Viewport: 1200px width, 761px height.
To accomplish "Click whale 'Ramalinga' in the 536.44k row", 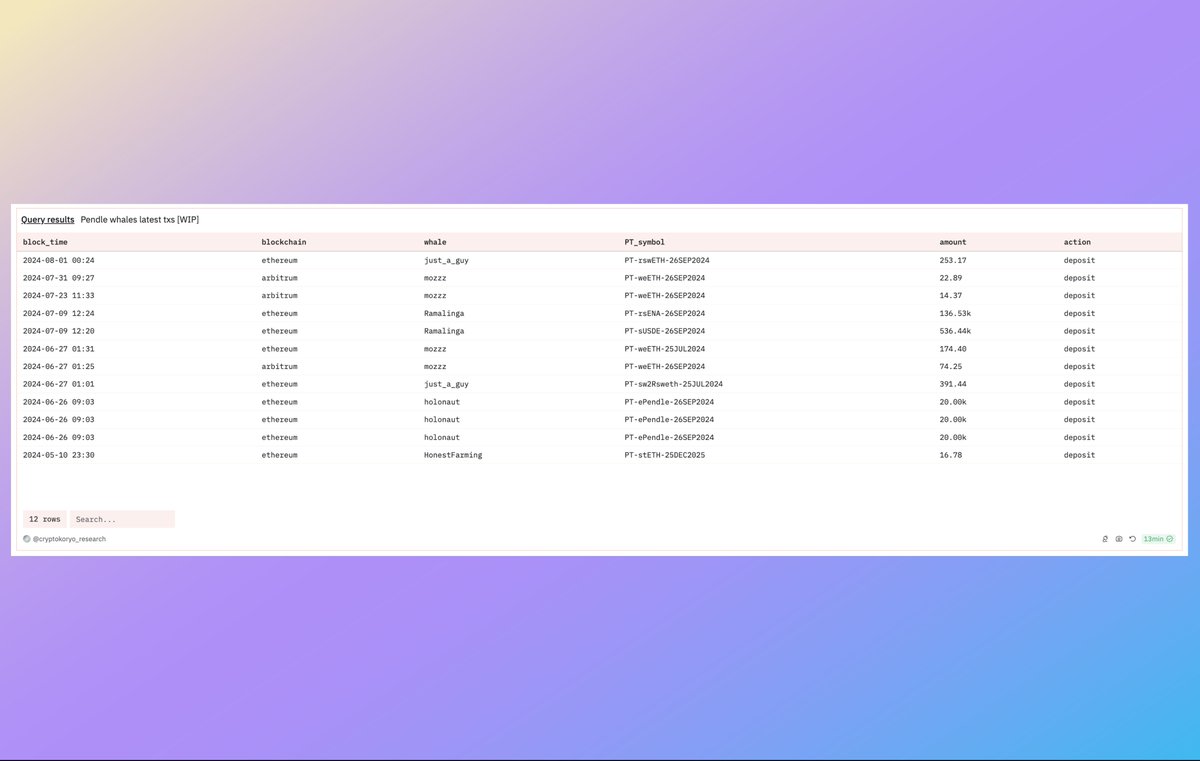I will pyautogui.click(x=444, y=331).
